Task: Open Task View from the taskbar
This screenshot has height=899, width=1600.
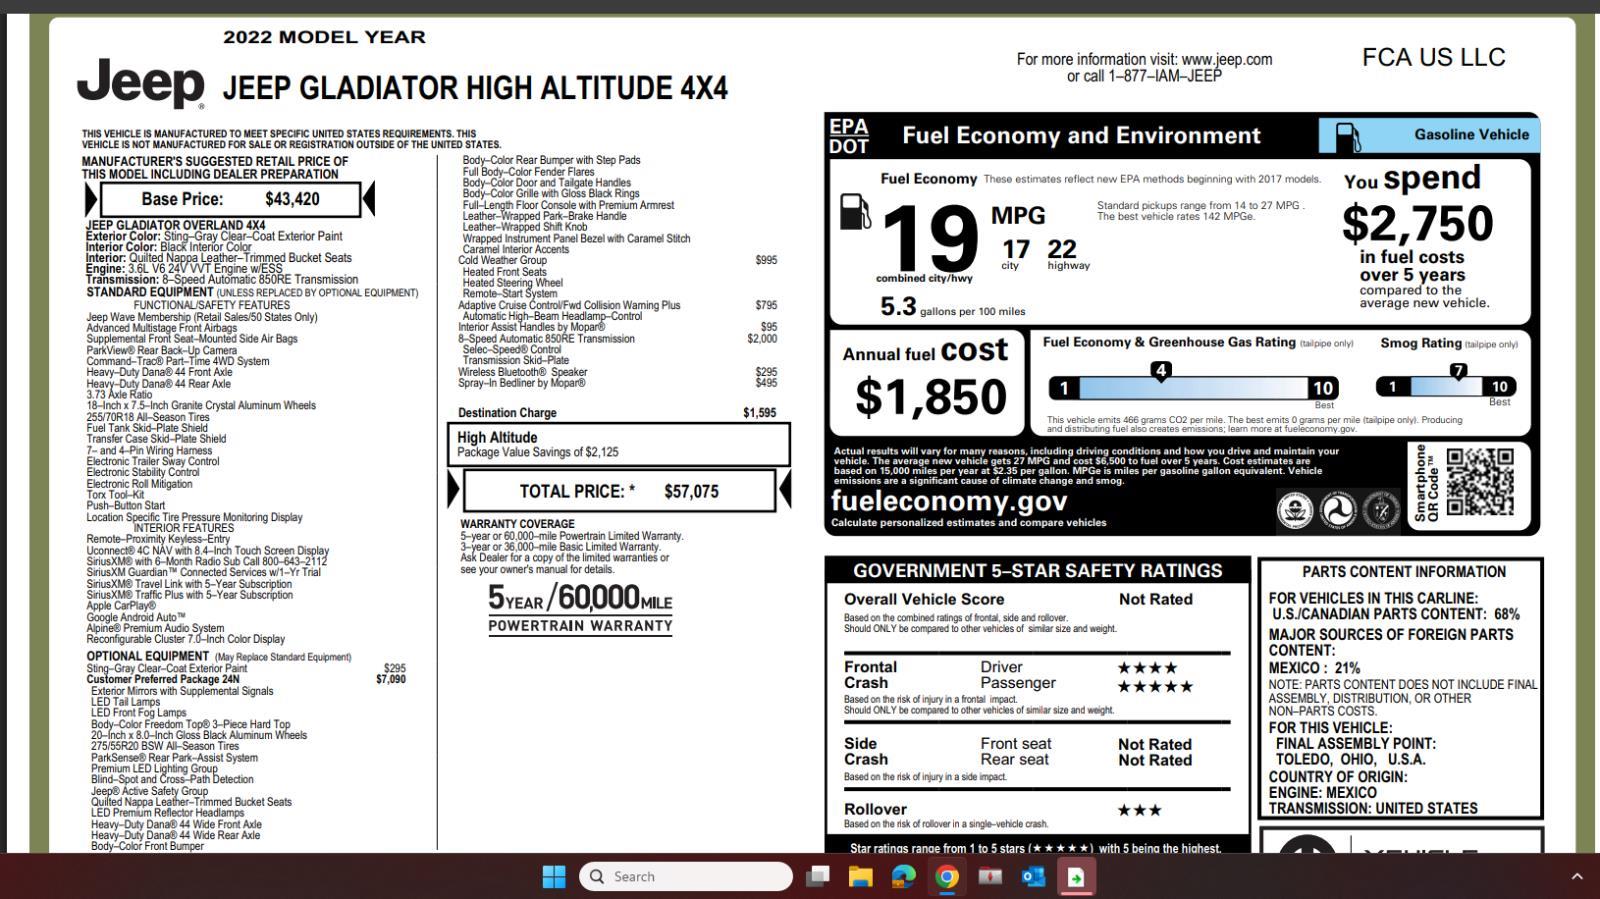Action: click(x=818, y=877)
